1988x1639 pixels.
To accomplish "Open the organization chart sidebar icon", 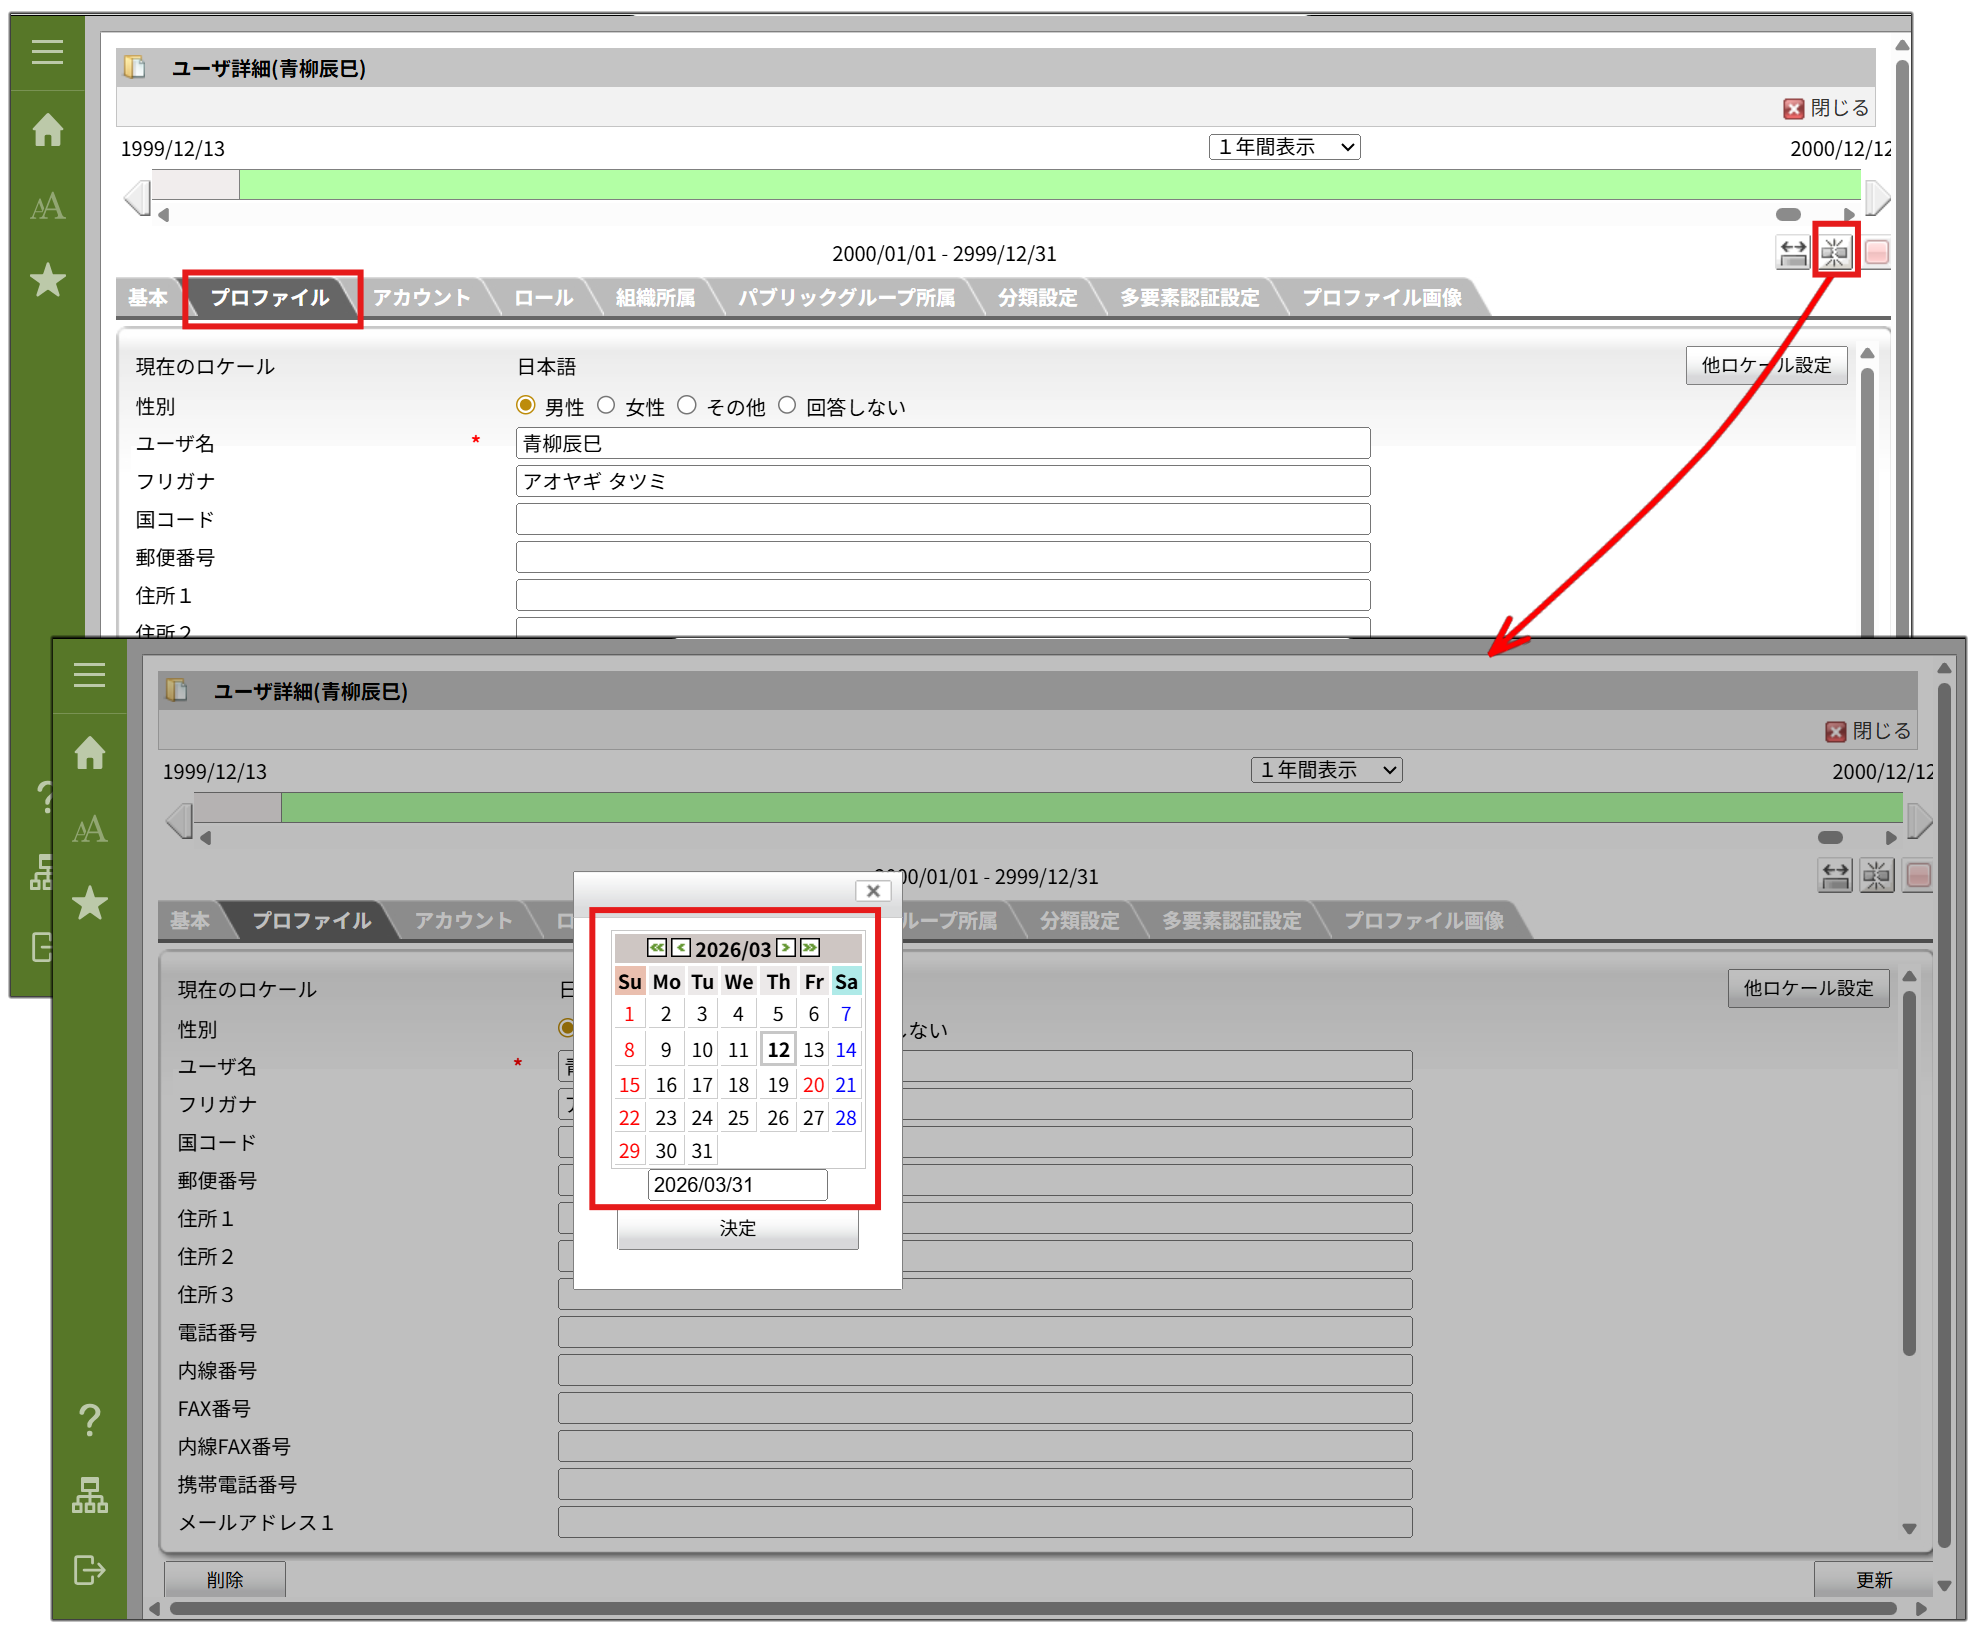I will pos(89,1496).
